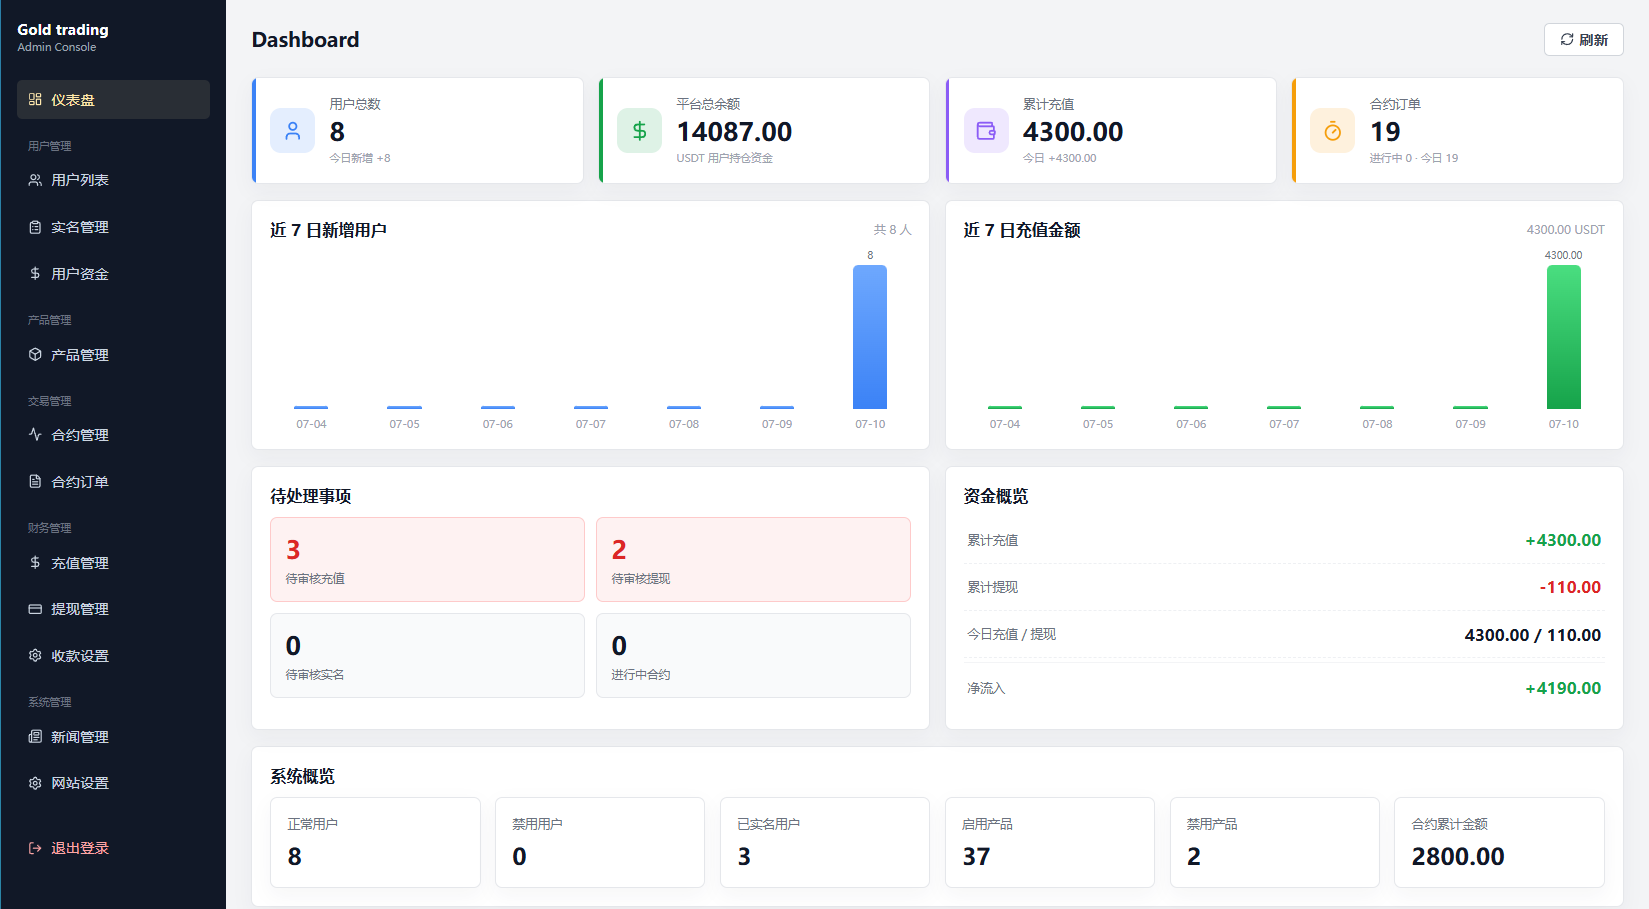This screenshot has height=909, width=1649.
Task: Click the 刷新 refresh button
Action: 1583,40
